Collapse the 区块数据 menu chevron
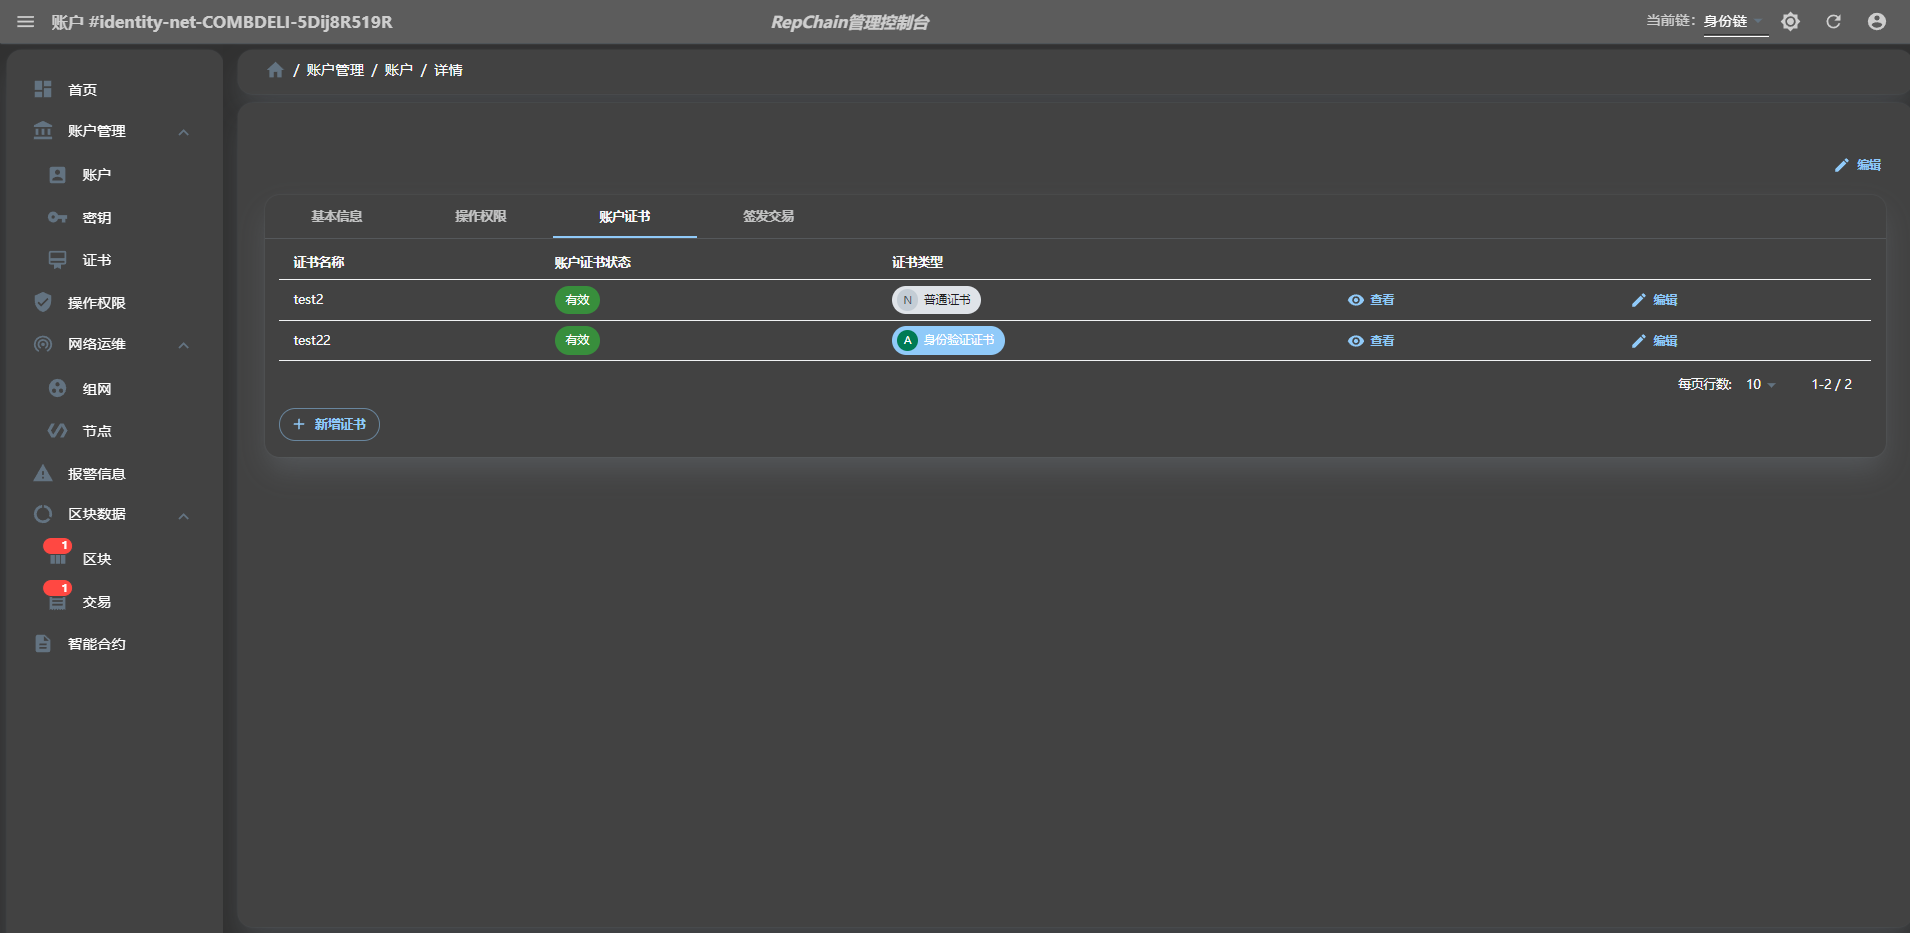This screenshot has height=933, width=1910. pyautogui.click(x=184, y=516)
